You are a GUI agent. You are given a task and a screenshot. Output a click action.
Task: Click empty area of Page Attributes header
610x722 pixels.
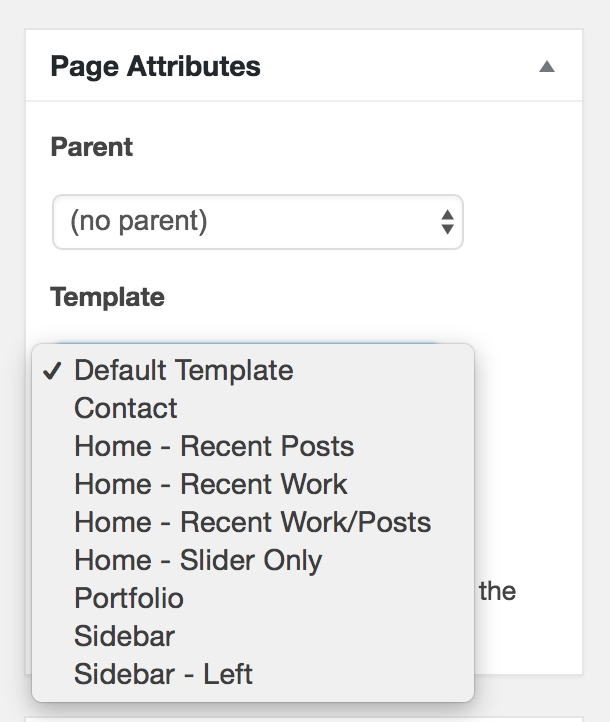[x=396, y=67]
